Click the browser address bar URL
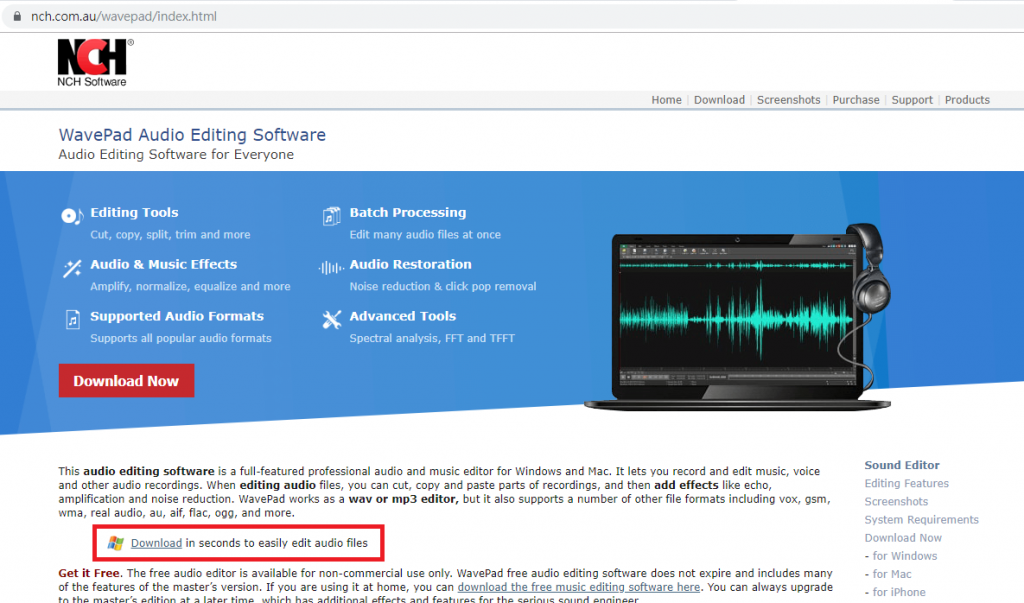 coord(124,16)
